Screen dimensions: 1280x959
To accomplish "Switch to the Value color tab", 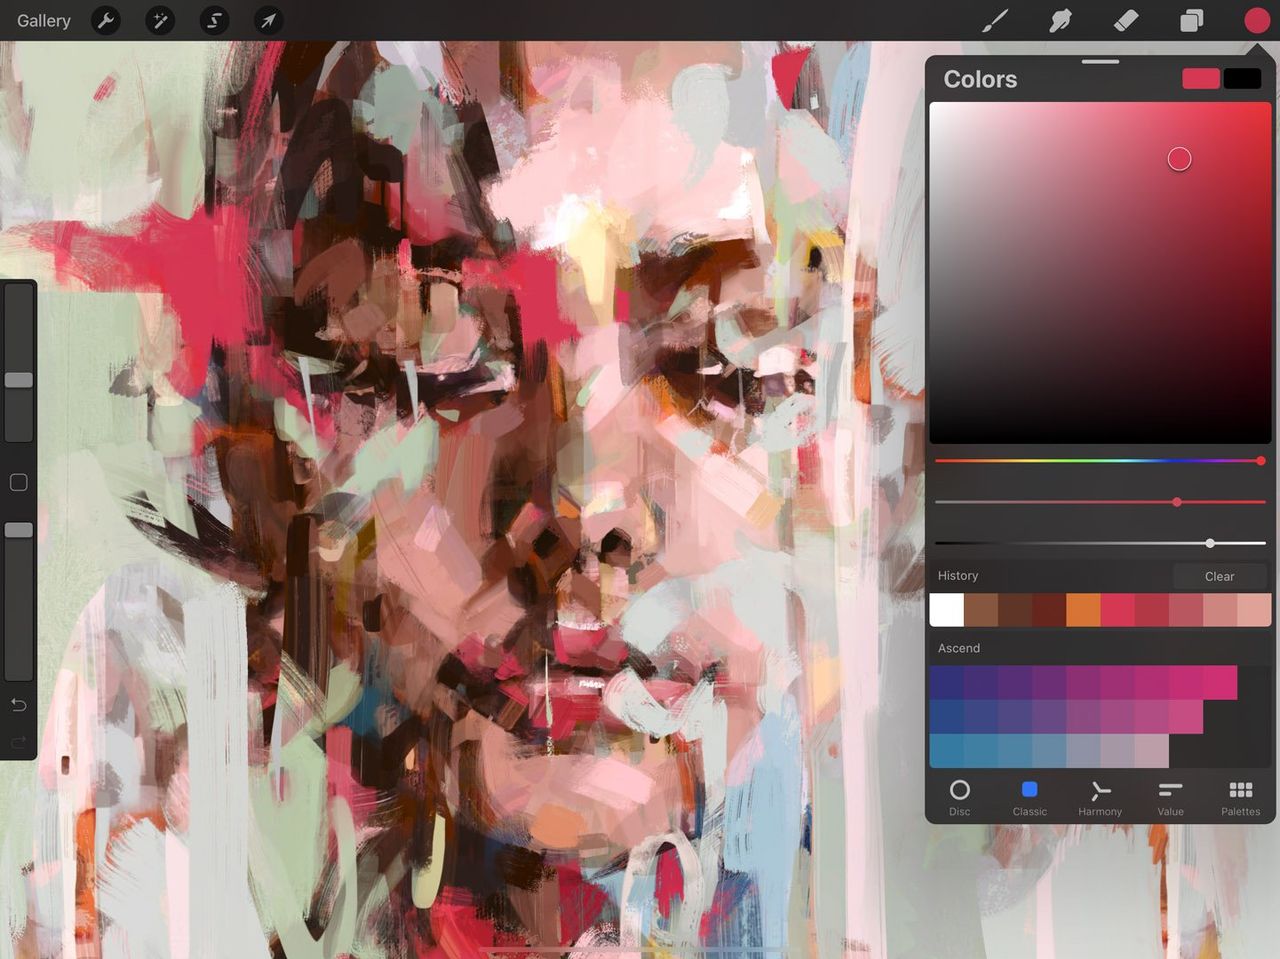I will pos(1170,797).
